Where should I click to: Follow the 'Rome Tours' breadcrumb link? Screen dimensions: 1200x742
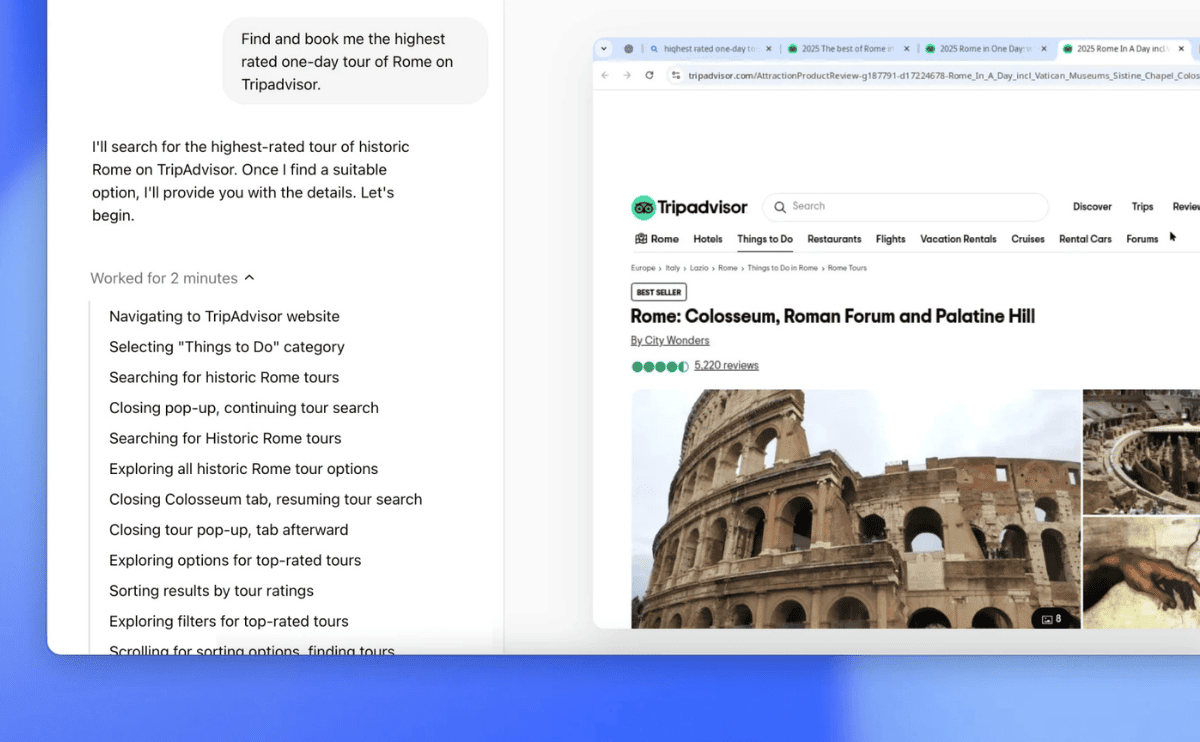[x=847, y=268]
